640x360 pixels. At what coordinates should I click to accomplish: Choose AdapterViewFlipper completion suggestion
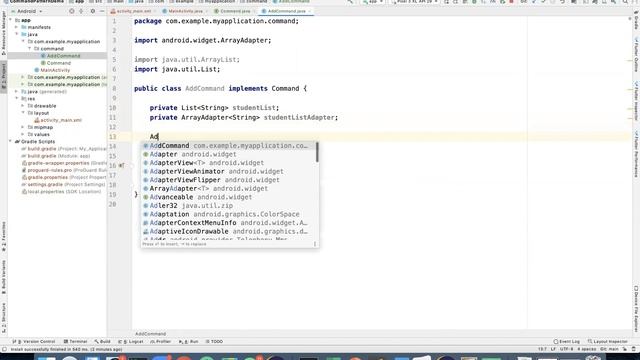[x=229, y=180]
